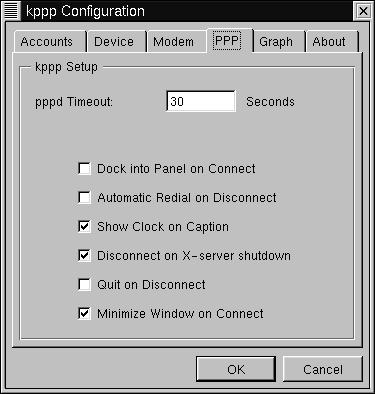Uncheck Show Clock on Caption
This screenshot has width=375, height=394.
[84, 227]
